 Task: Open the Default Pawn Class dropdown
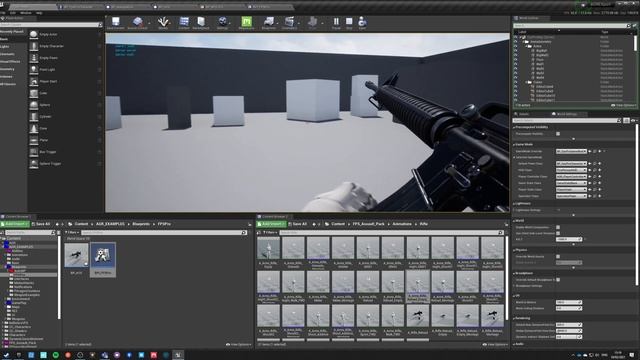point(571,164)
